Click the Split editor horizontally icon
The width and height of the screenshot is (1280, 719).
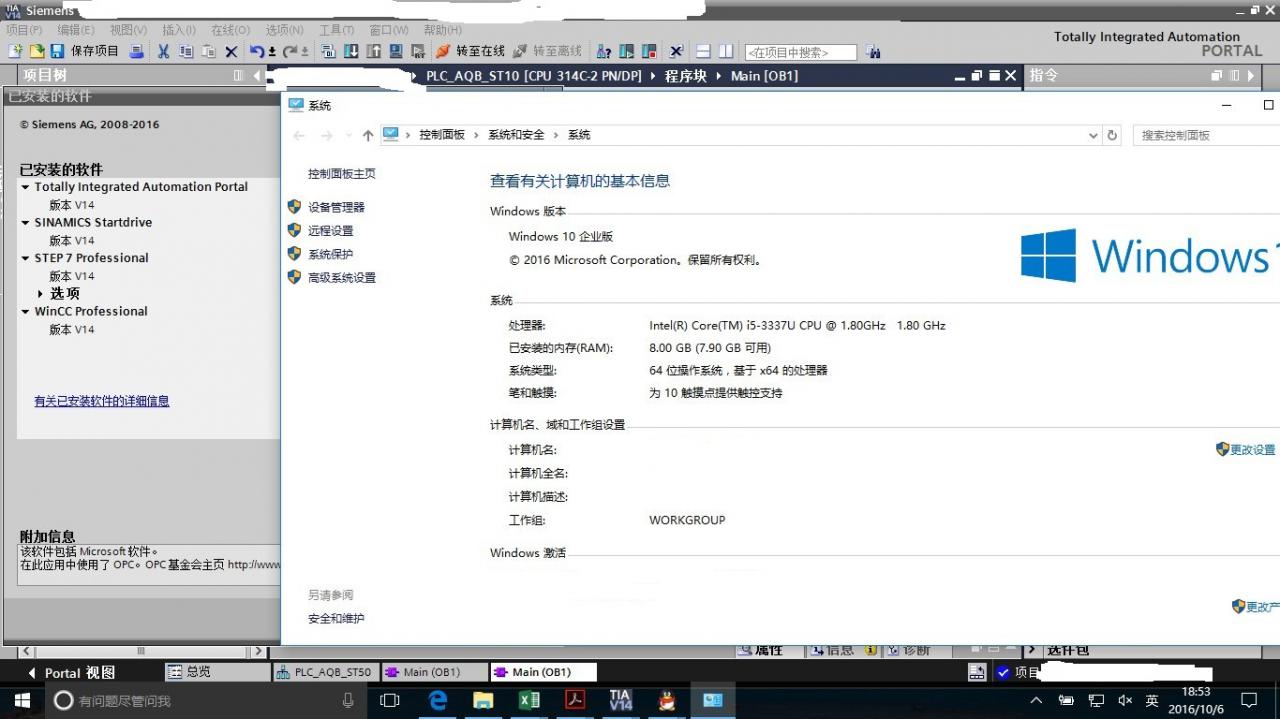click(x=703, y=51)
